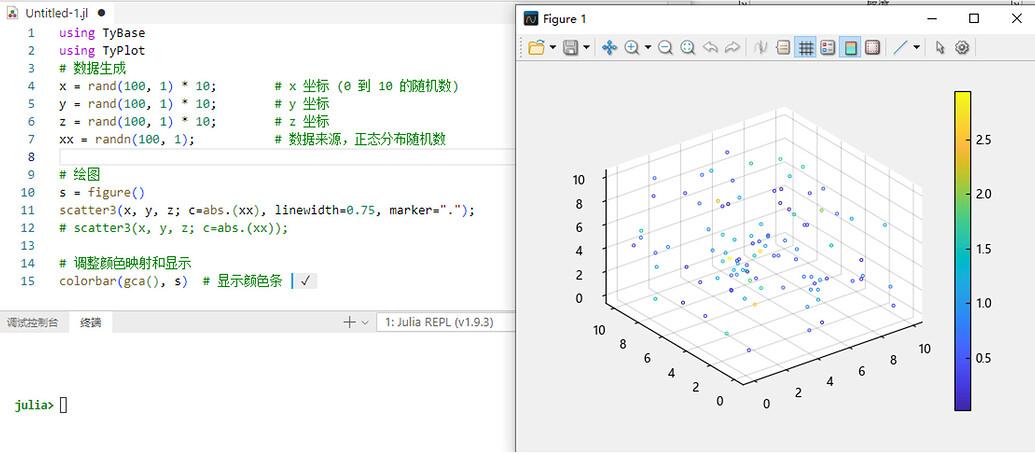This screenshot has height=454, width=1035.
Task: Expand the open-file dropdown arrow
Action: click(x=552, y=48)
